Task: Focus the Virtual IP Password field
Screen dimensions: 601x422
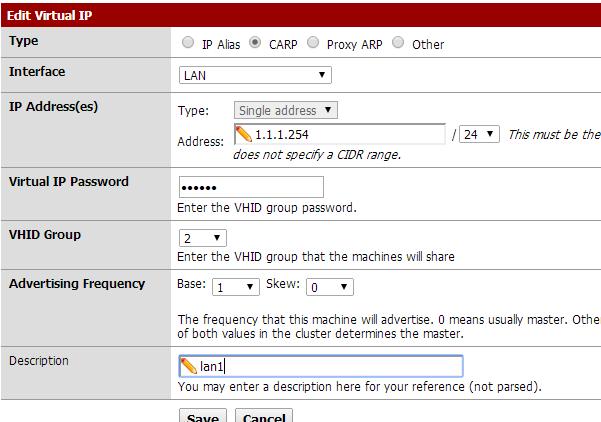Action: tap(251, 187)
